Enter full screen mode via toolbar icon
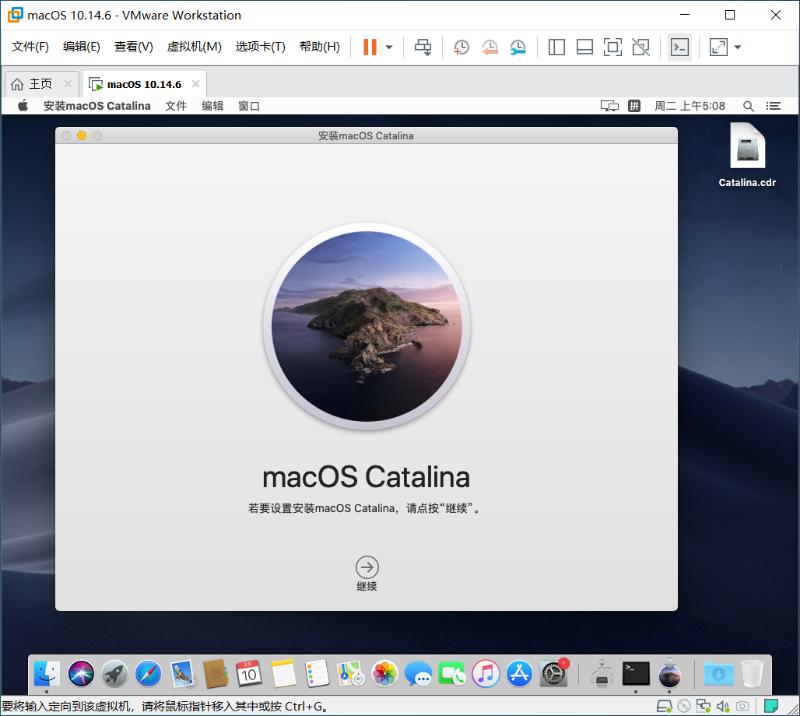The width and height of the screenshot is (800, 716). [613, 47]
